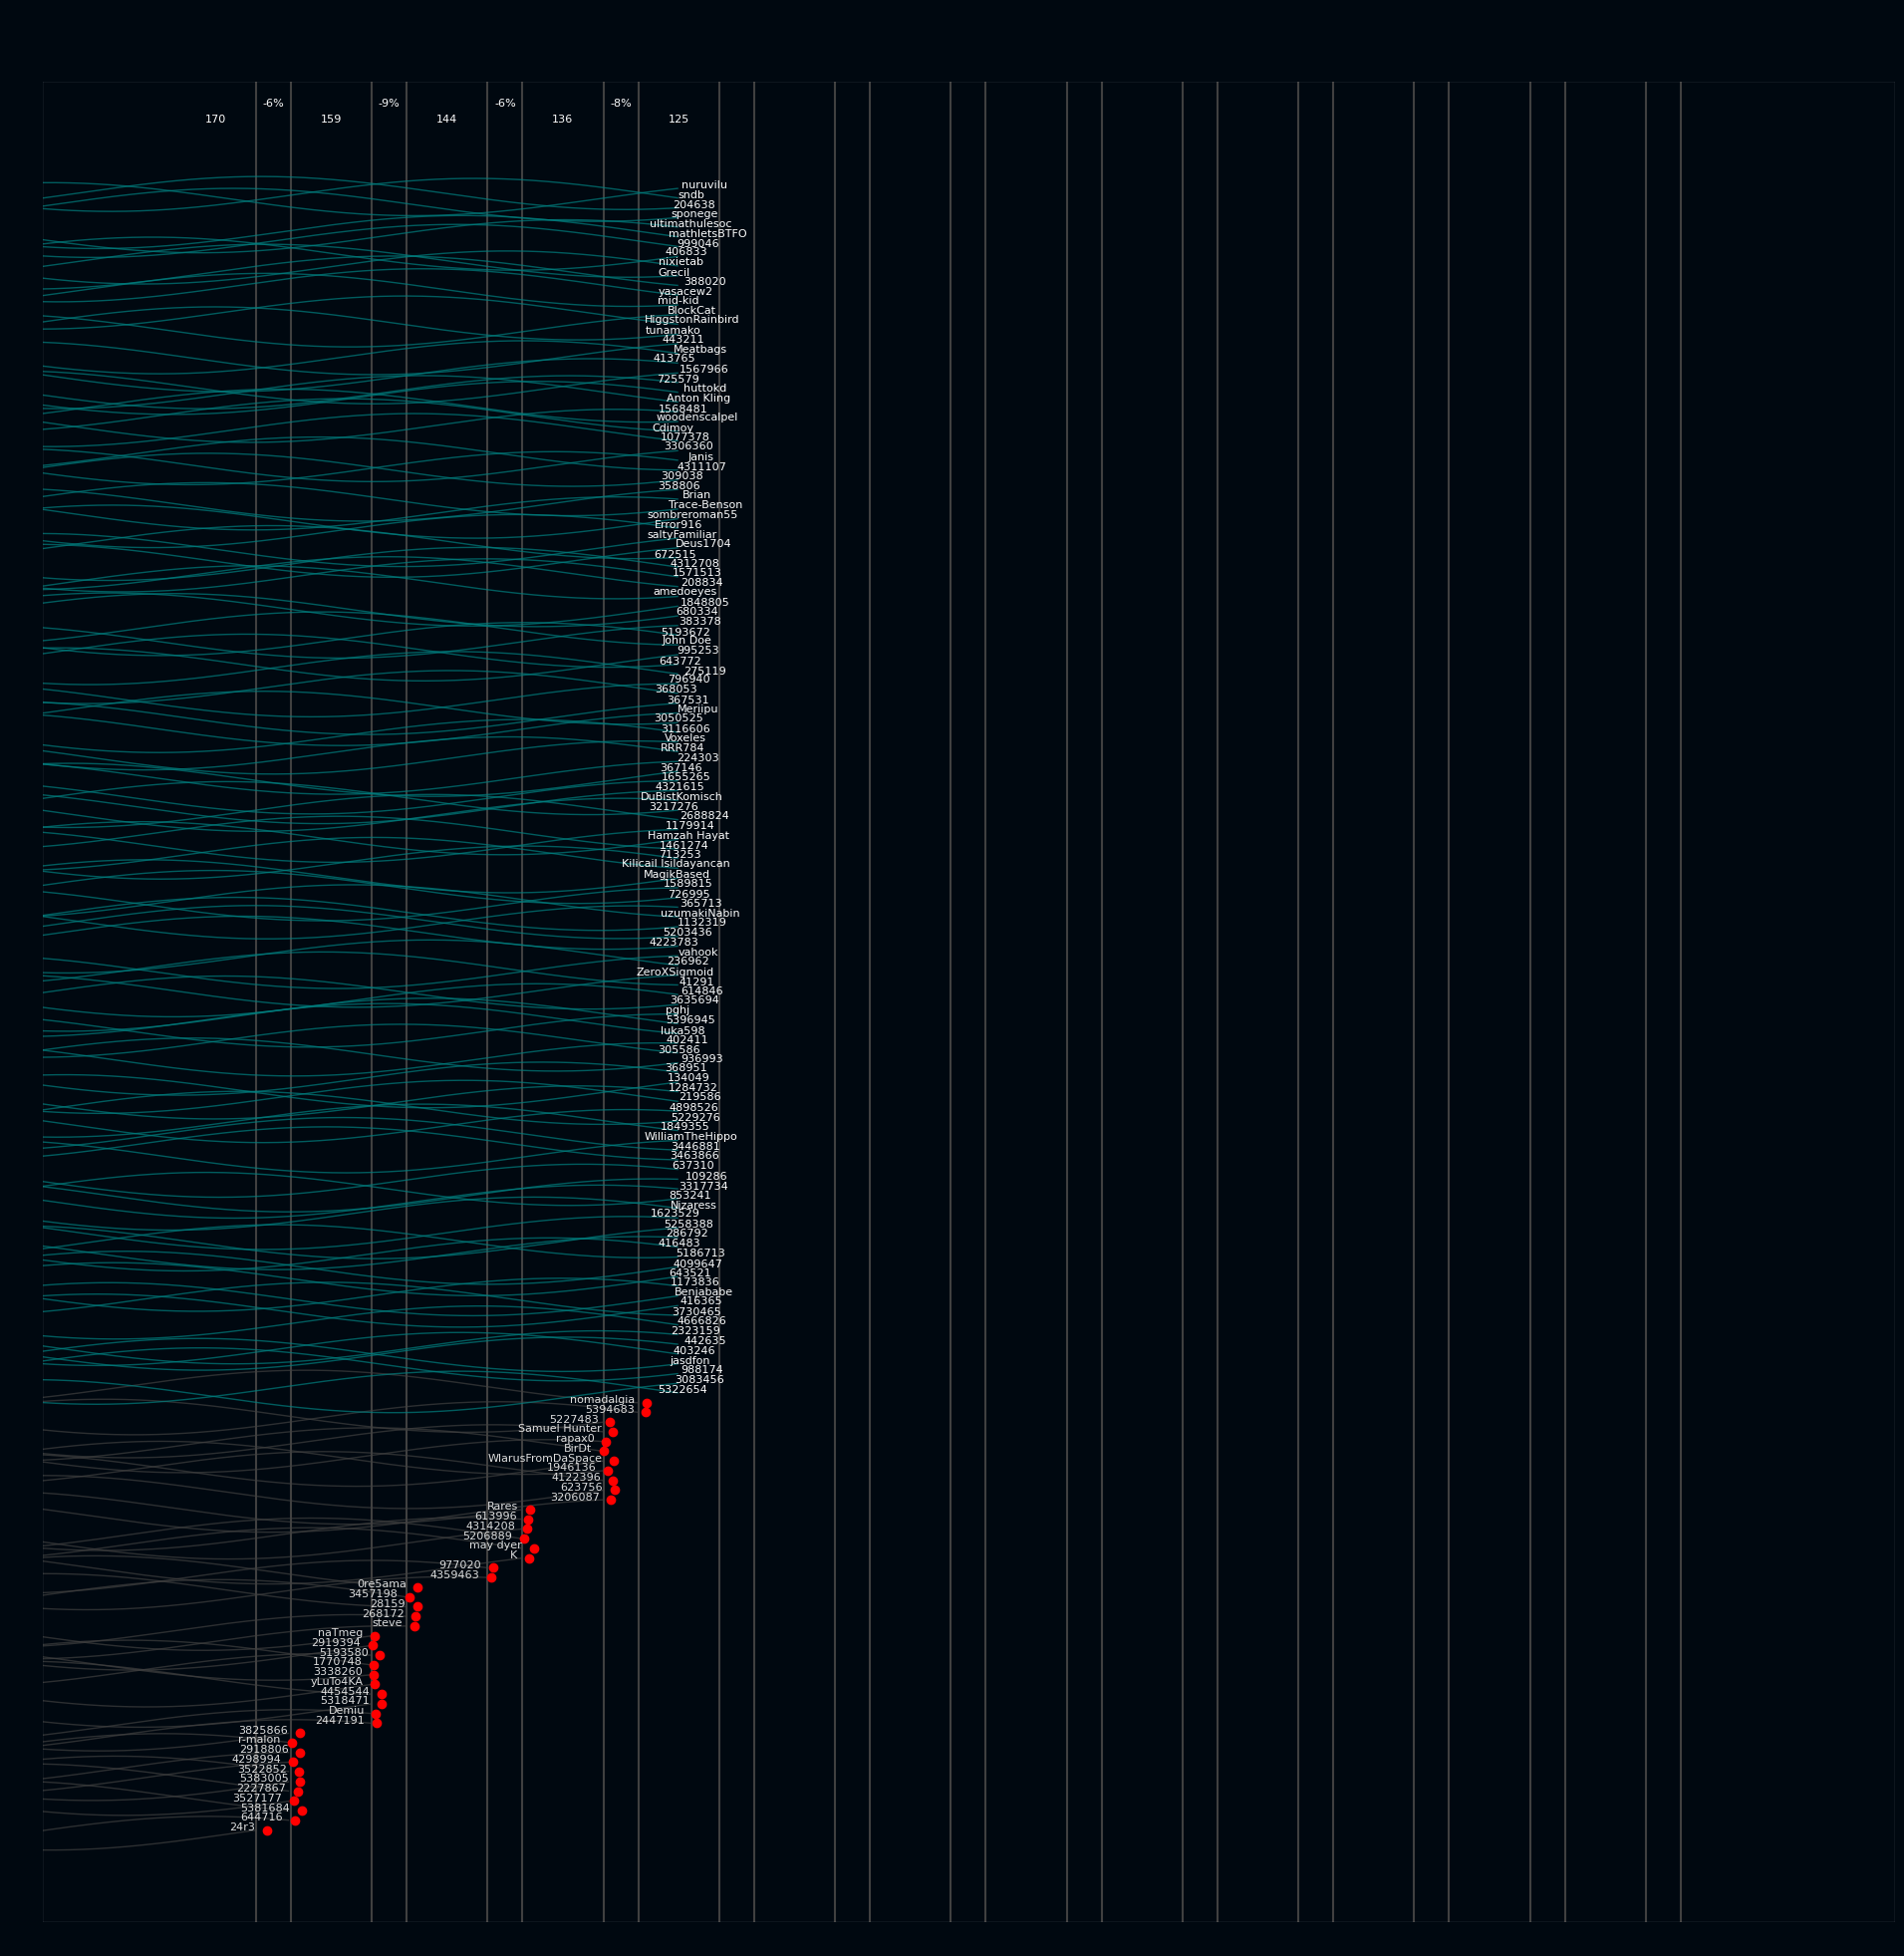Screen dimensions: 1904x1956
Task: Select the sndb name label
Action: point(691,195)
